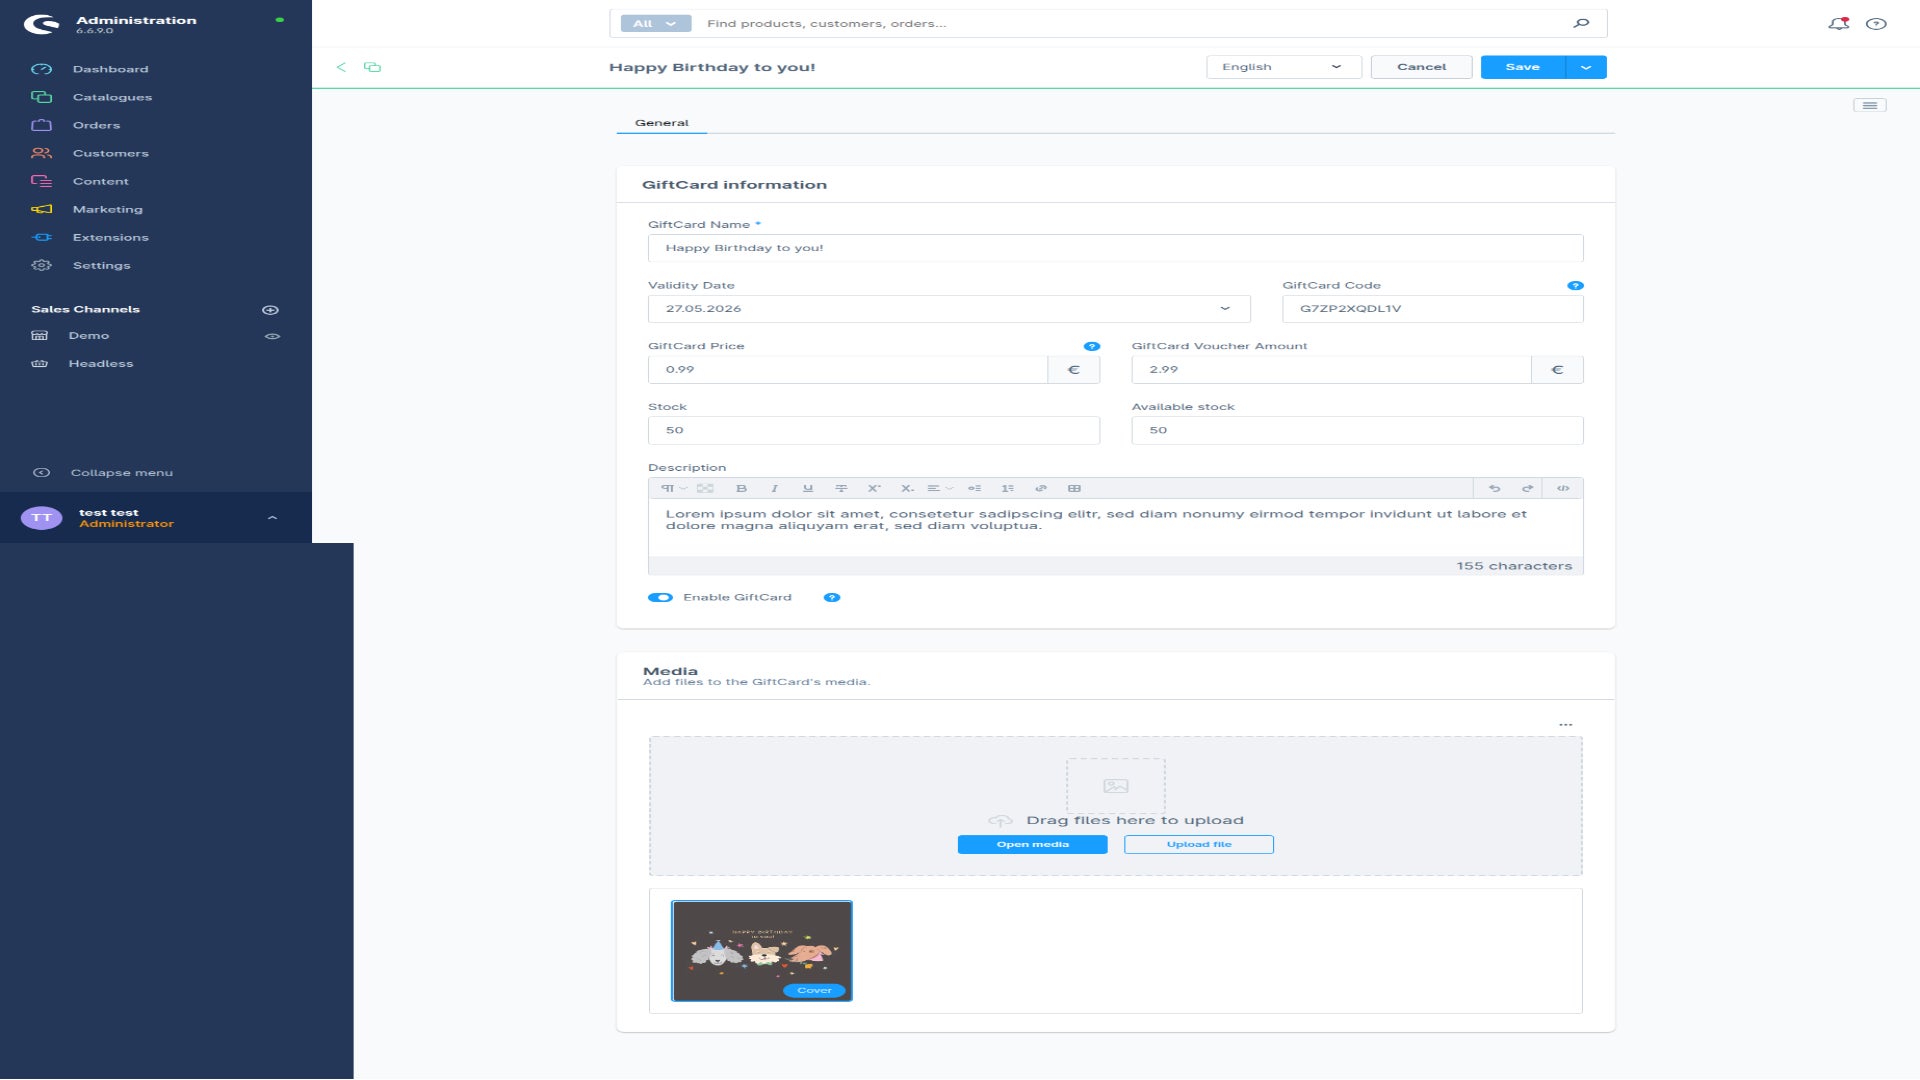The image size is (1920, 1080).
Task: Edit the GiftCard Price value
Action: click(848, 370)
